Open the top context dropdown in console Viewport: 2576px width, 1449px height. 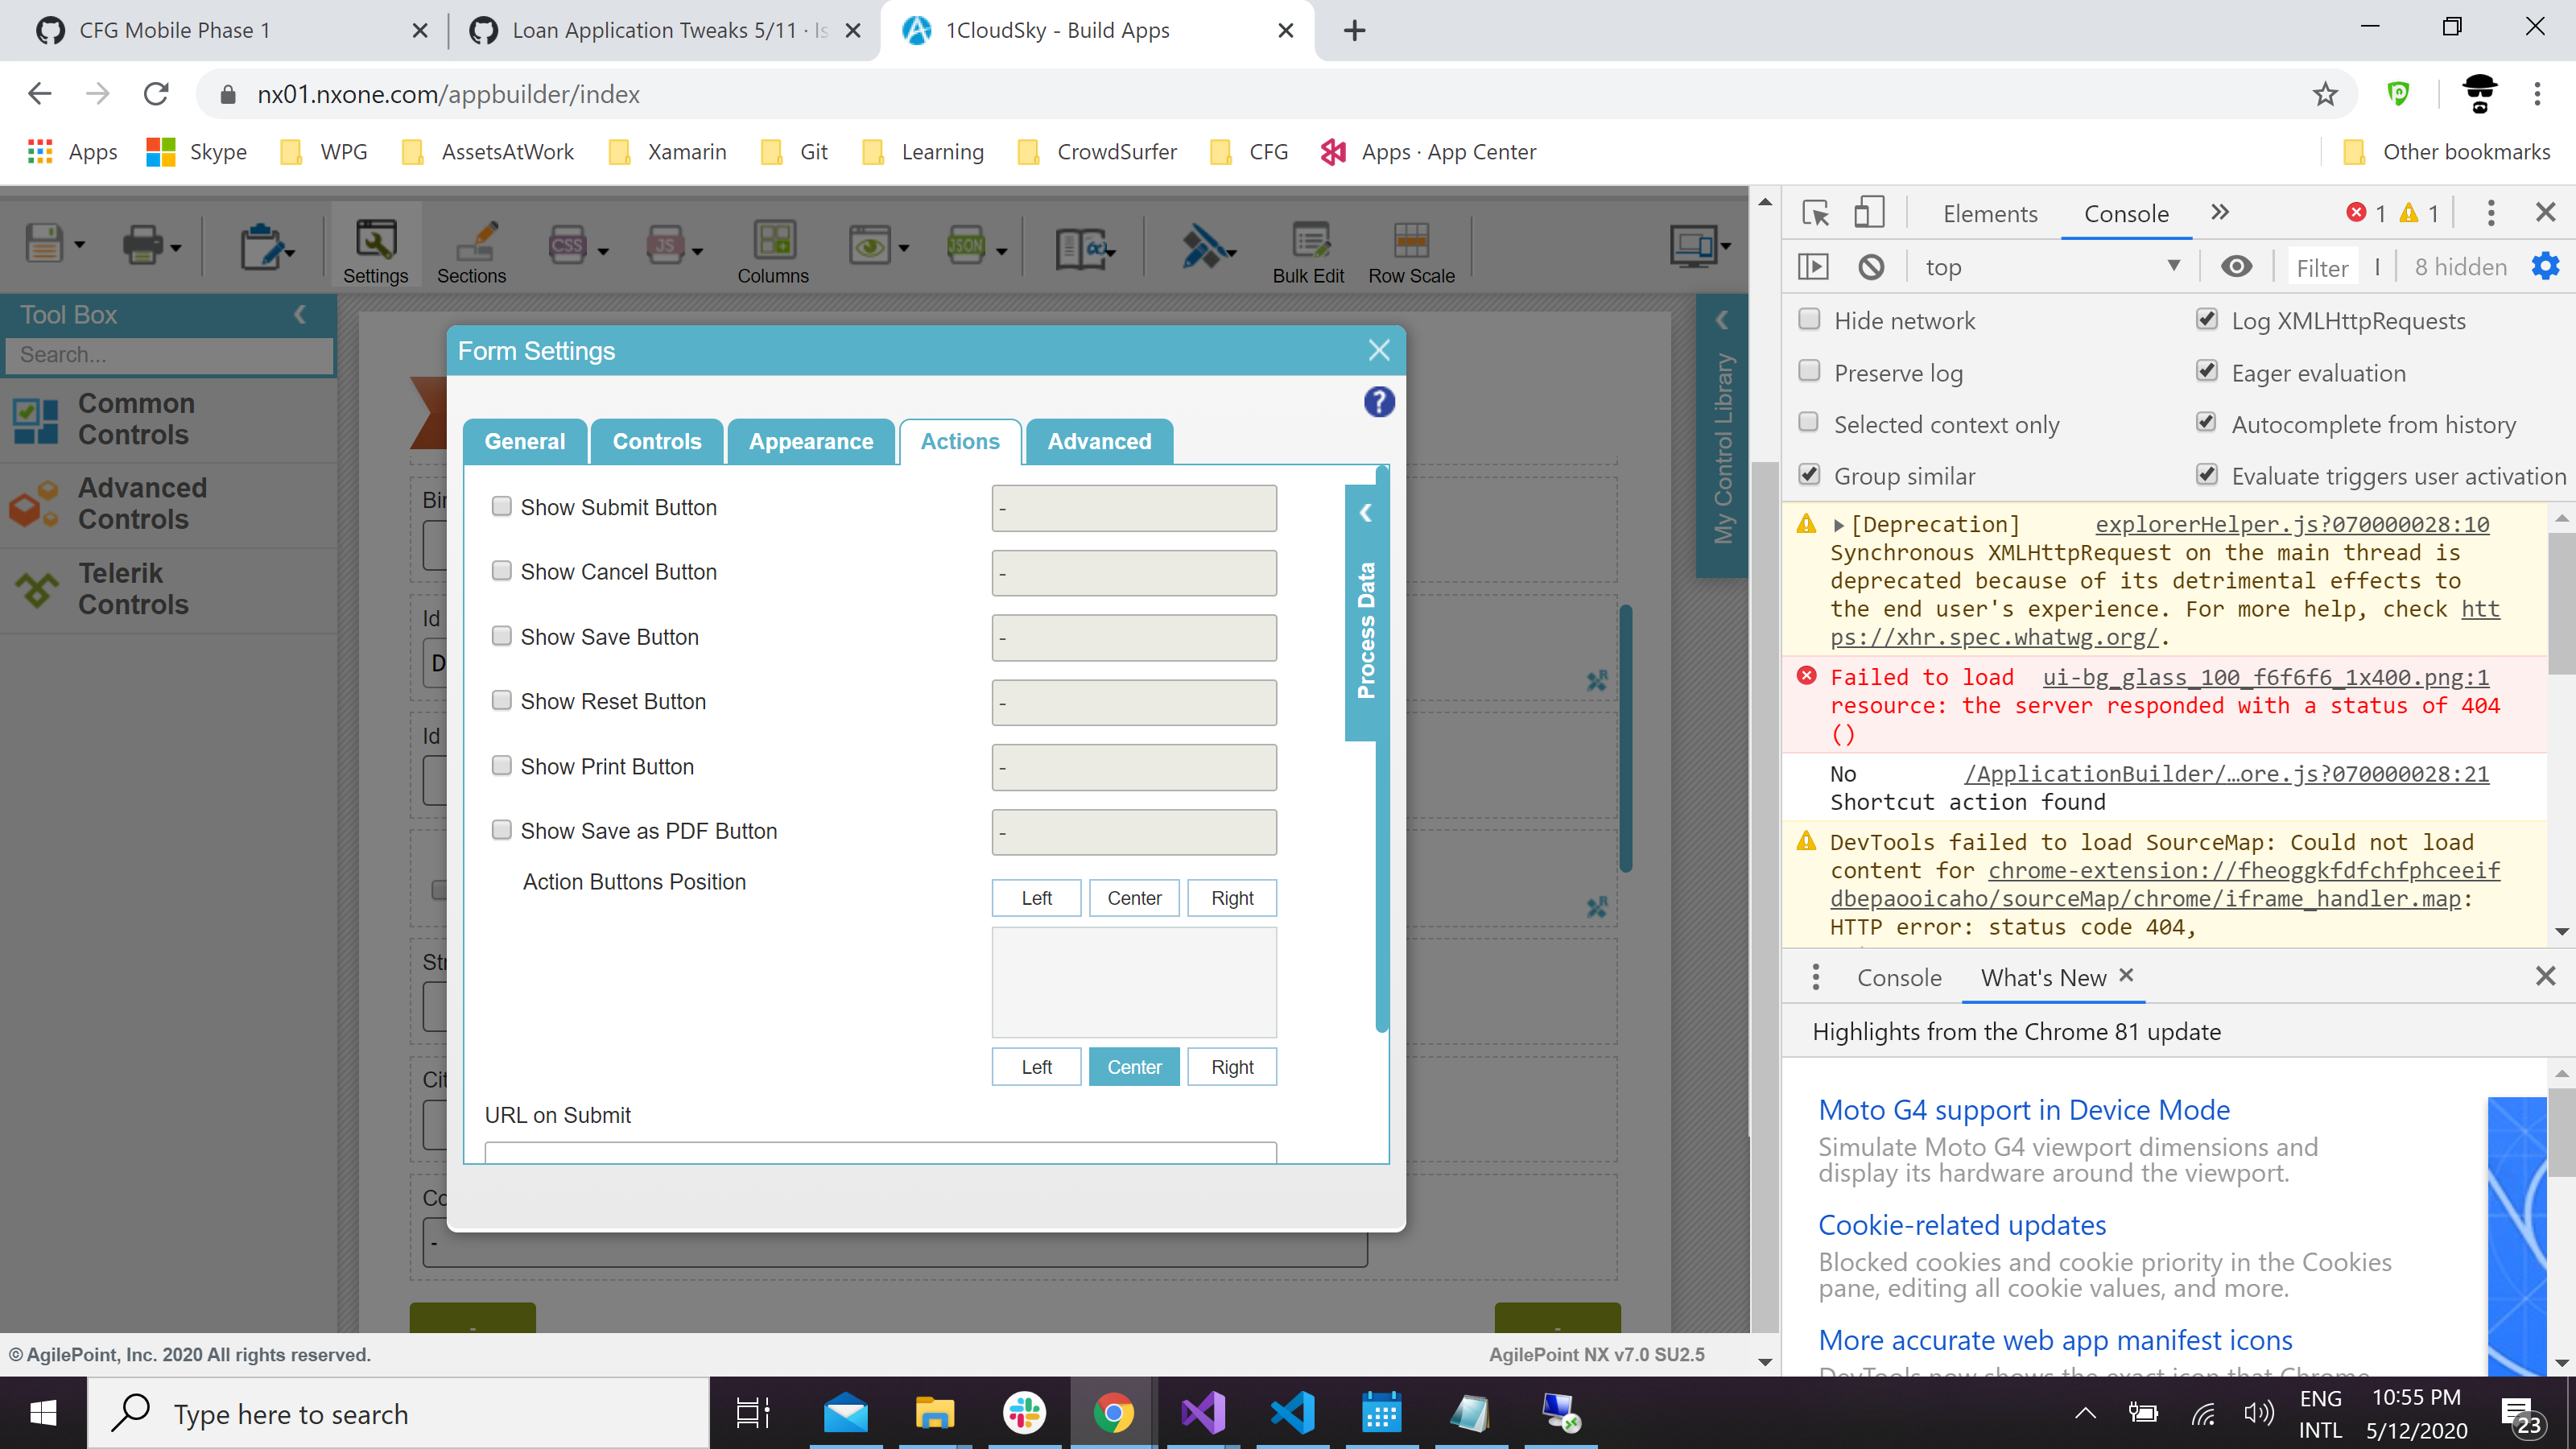click(x=2051, y=267)
